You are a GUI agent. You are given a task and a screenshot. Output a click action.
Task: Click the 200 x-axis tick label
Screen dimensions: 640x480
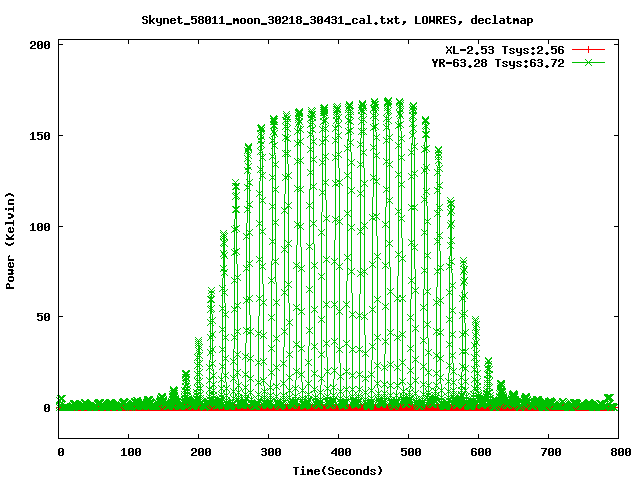[x=201, y=452]
